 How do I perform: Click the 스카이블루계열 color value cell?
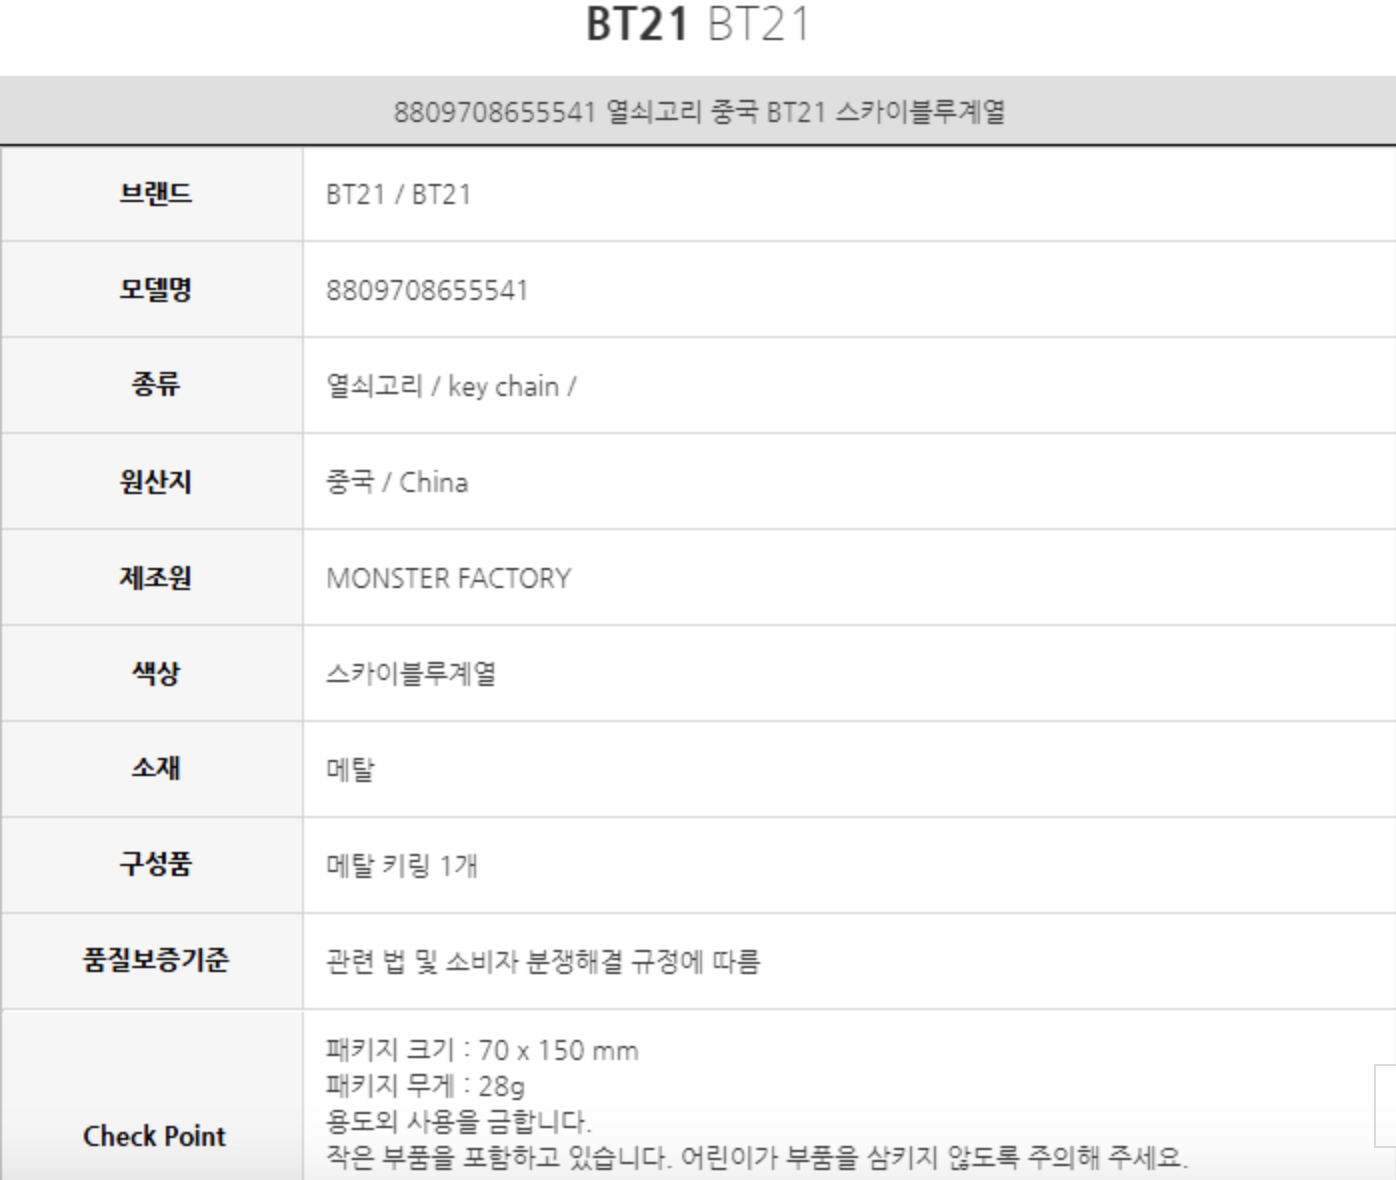point(411,673)
